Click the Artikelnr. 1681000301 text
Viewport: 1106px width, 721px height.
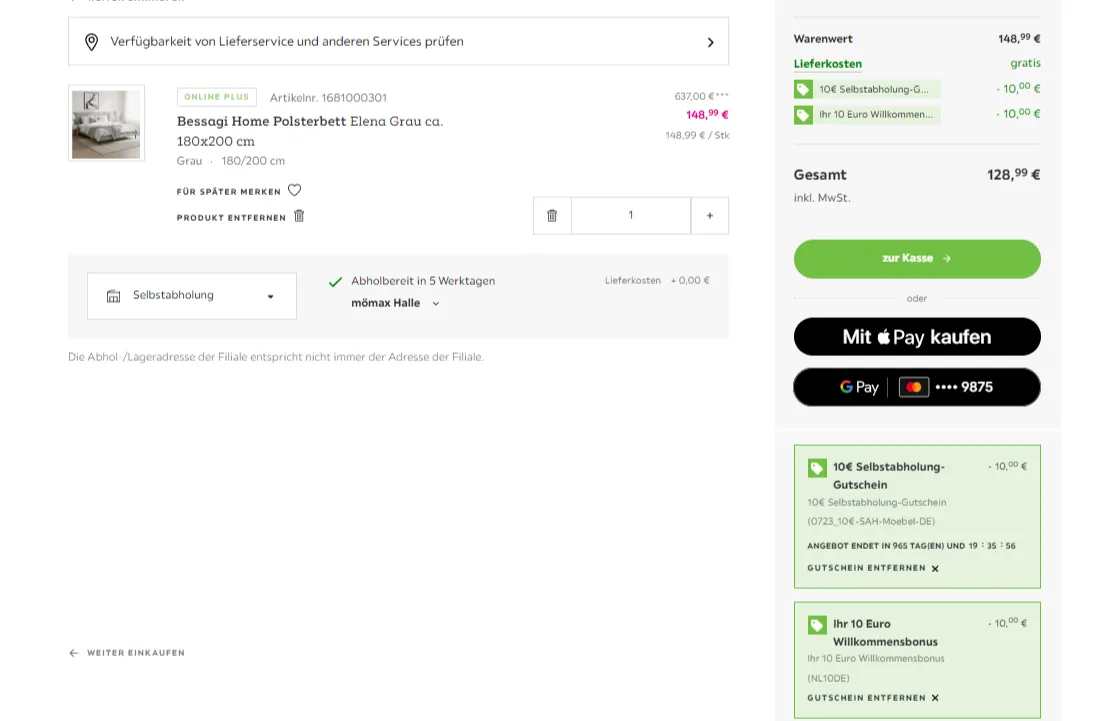point(328,98)
